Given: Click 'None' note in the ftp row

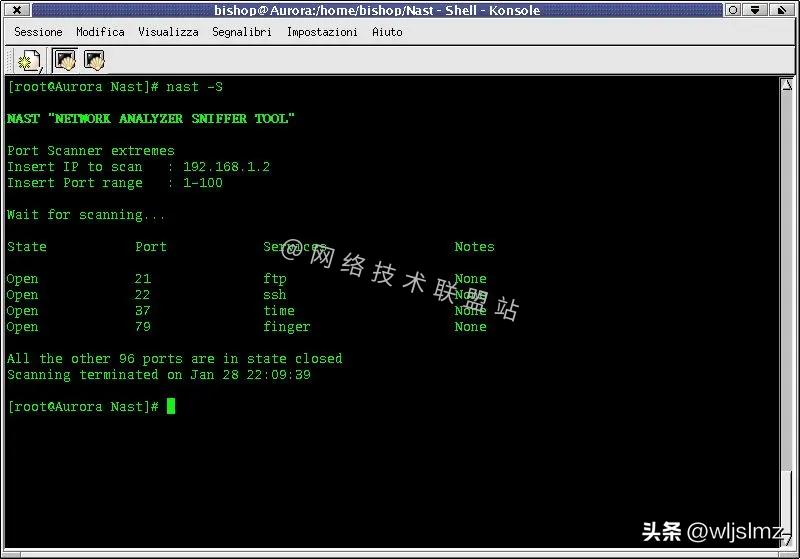Looking at the screenshot, I should tap(470, 279).
